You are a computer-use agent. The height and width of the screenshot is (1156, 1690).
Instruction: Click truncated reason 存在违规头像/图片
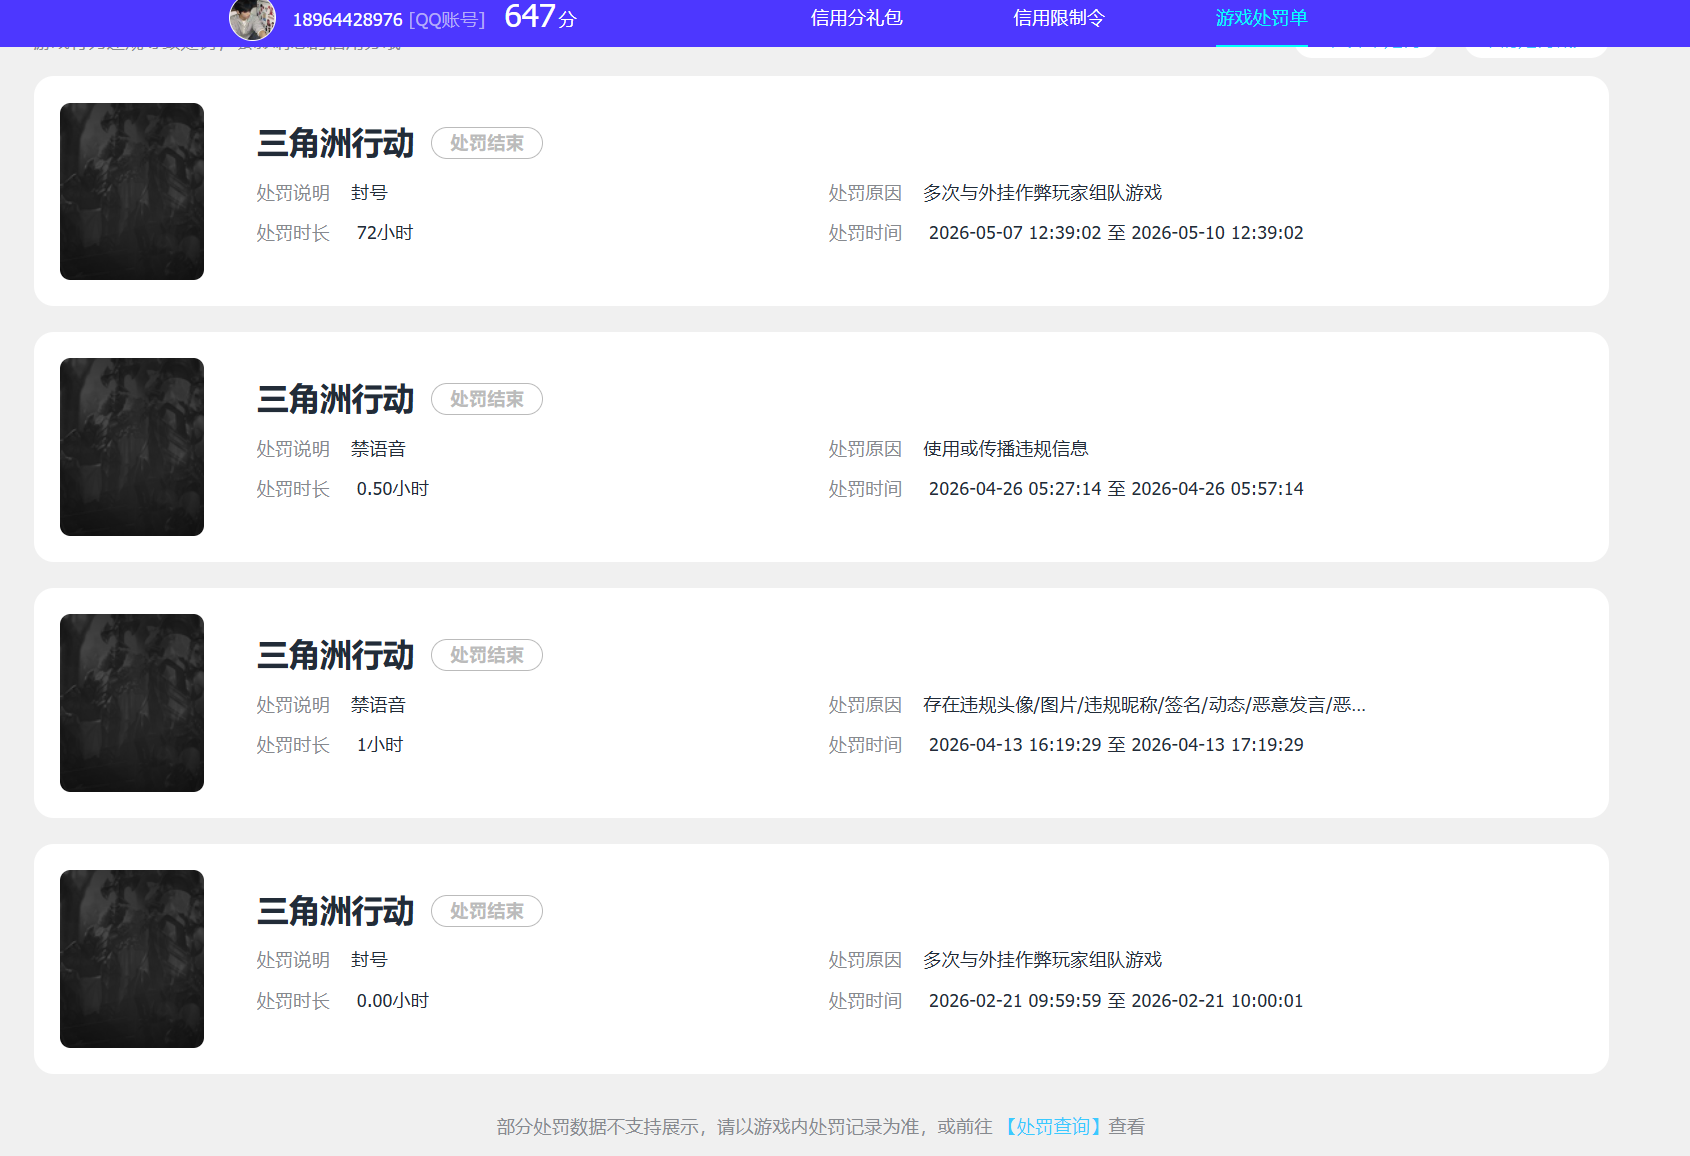click(x=1144, y=705)
